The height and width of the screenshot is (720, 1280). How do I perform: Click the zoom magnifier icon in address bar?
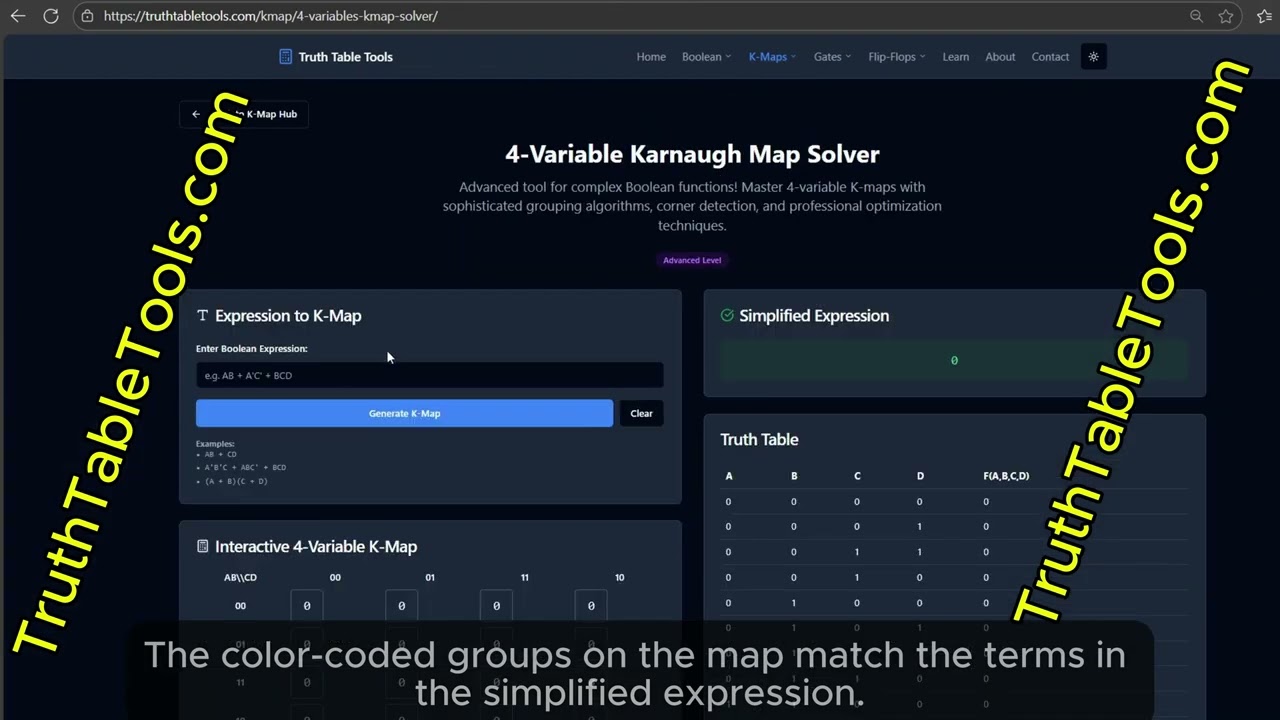click(1196, 16)
